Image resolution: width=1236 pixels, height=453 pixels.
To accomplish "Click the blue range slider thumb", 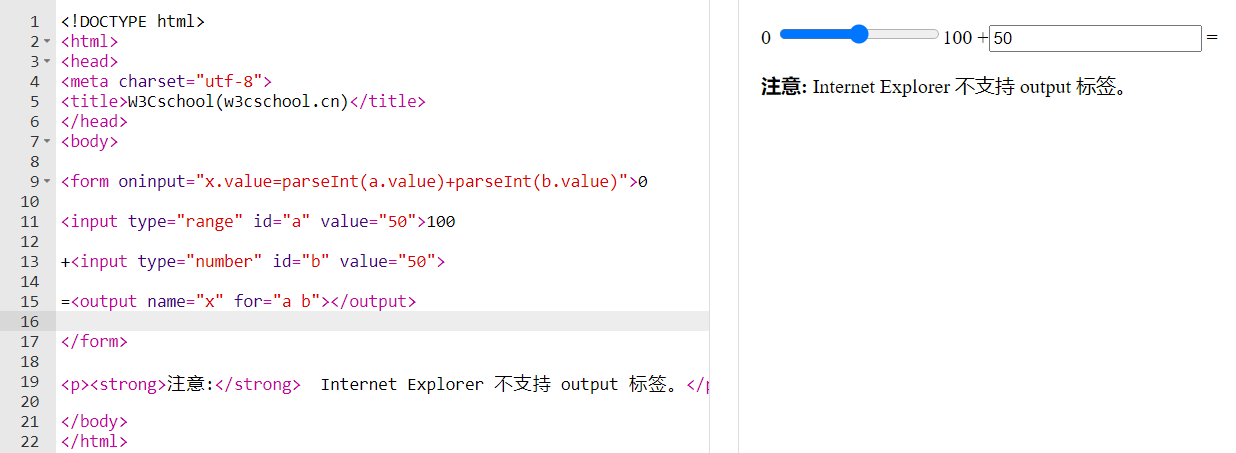I will click(x=859, y=35).
